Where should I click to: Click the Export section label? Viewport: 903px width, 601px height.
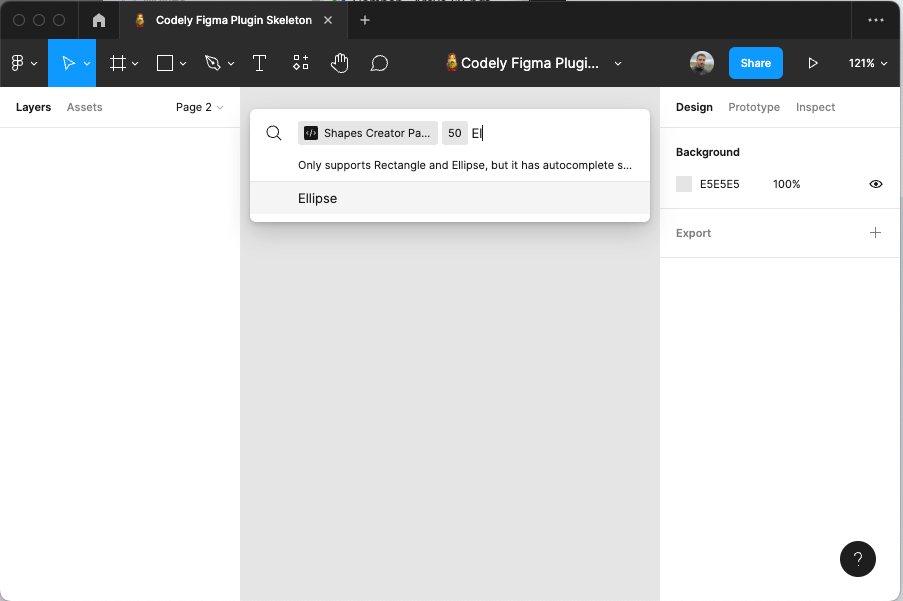[693, 233]
